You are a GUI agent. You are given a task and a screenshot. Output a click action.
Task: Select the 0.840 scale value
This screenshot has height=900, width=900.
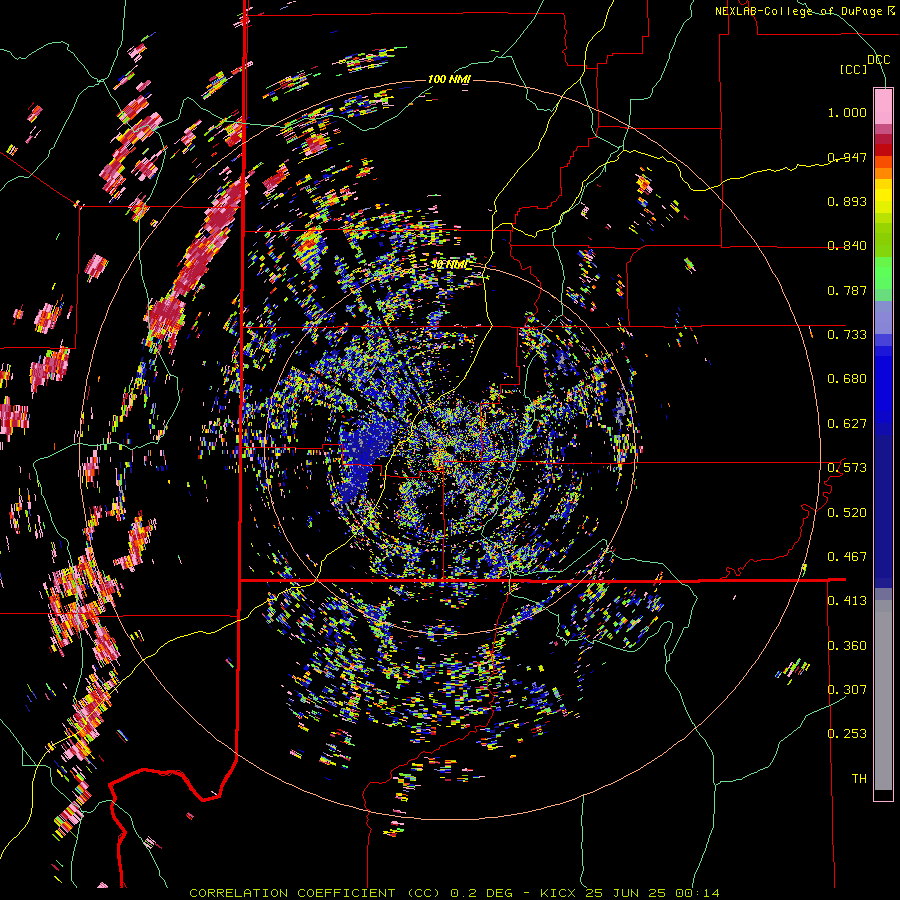[847, 246]
